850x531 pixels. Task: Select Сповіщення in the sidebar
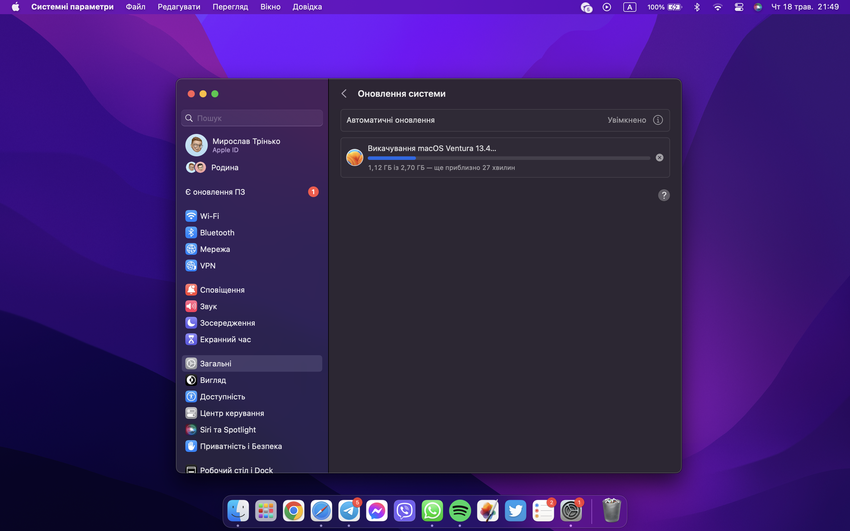coord(221,290)
